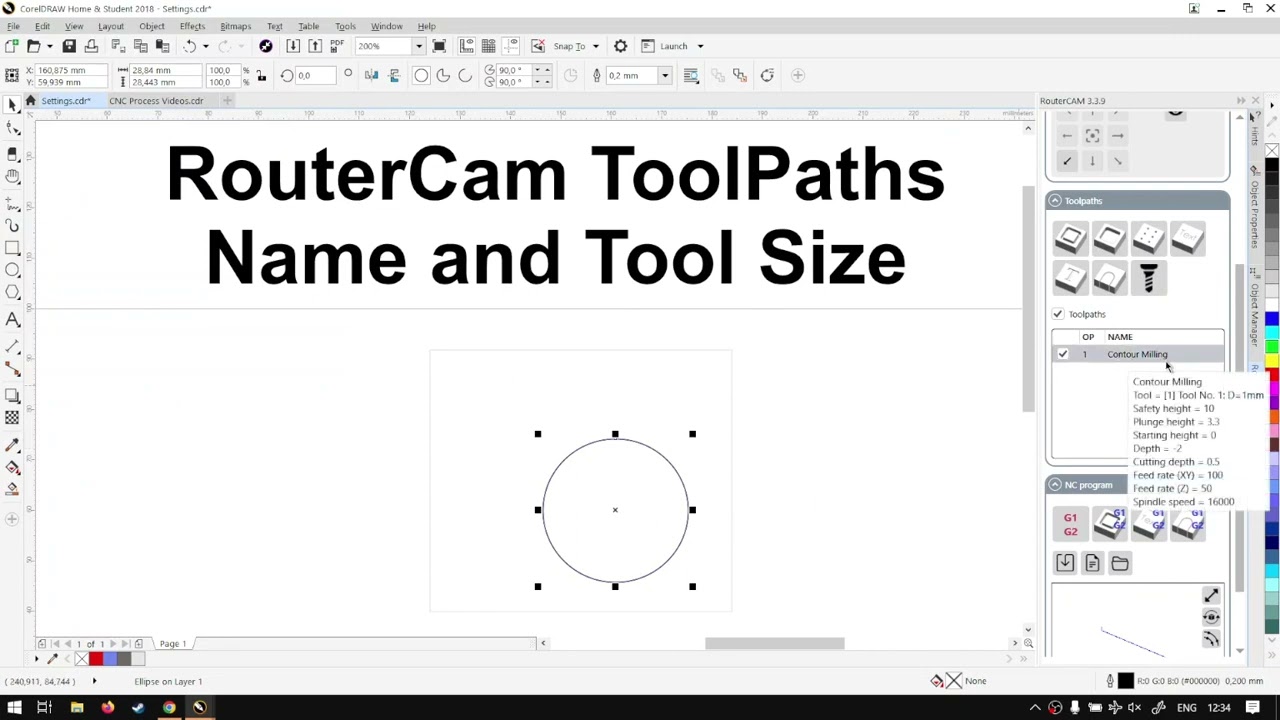Image resolution: width=1280 pixels, height=720 pixels.
Task: Click the arch-shaped toolpath icon
Action: pyautogui.click(x=1109, y=278)
